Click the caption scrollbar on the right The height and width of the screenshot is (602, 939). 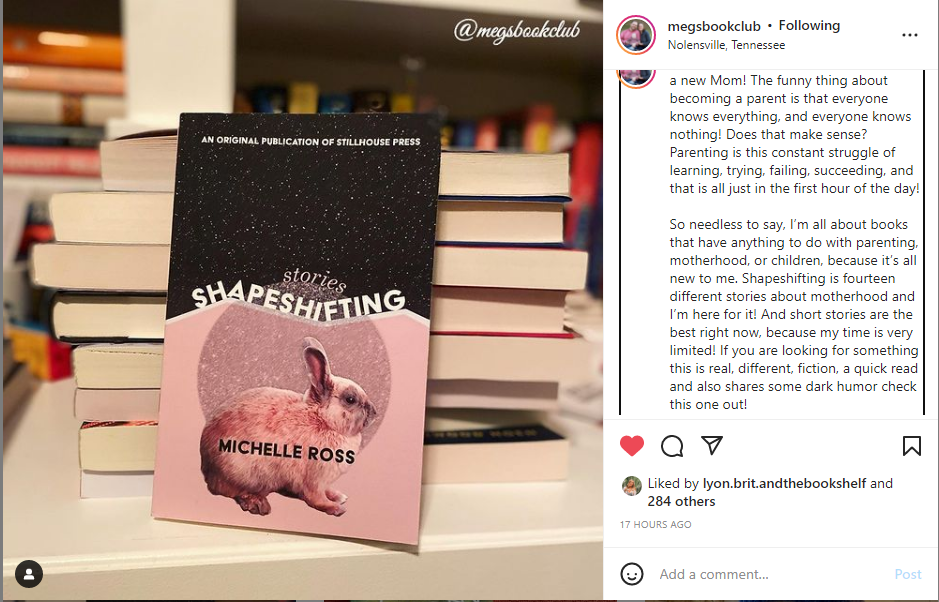click(925, 242)
